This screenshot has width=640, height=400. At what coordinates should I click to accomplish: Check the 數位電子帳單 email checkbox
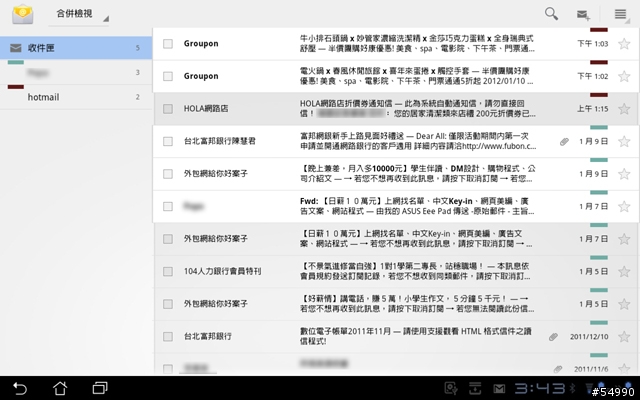(168, 337)
